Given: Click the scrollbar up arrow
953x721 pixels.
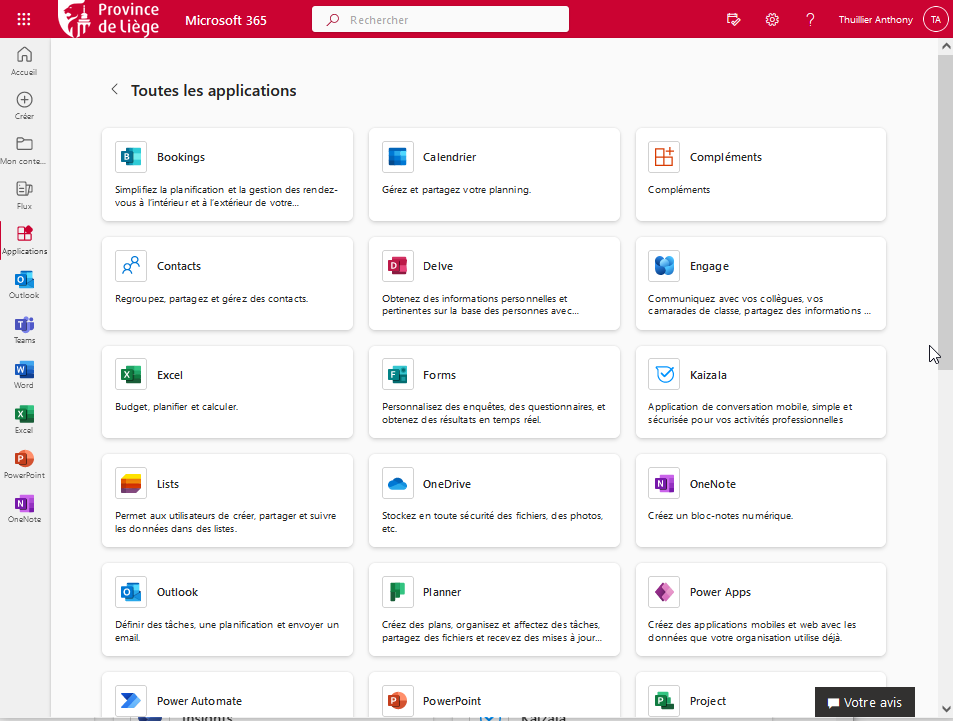Looking at the screenshot, I should (x=946, y=46).
